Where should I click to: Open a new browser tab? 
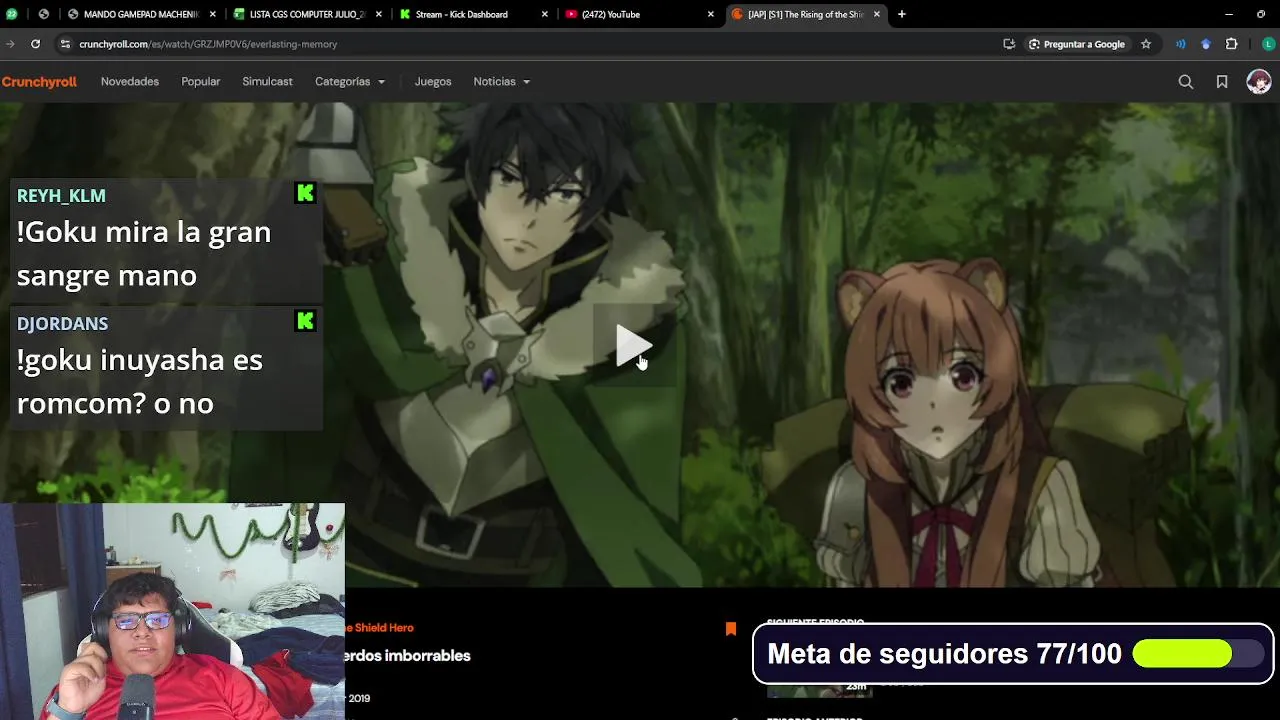click(901, 14)
